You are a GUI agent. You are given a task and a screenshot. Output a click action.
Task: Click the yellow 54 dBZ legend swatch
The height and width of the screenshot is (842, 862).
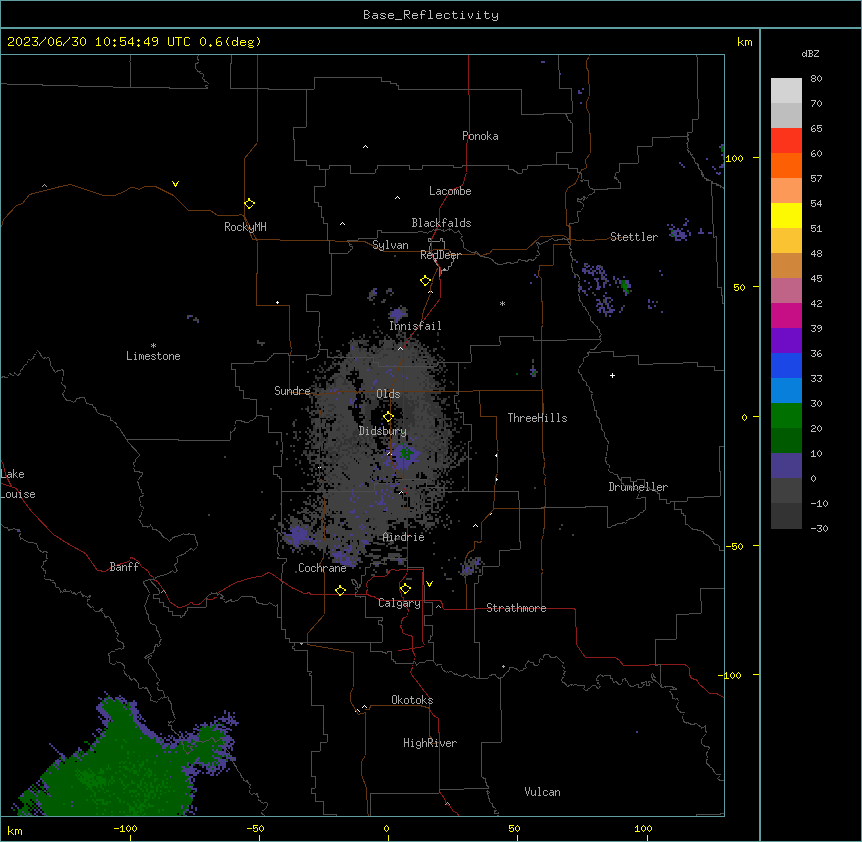[x=786, y=215]
